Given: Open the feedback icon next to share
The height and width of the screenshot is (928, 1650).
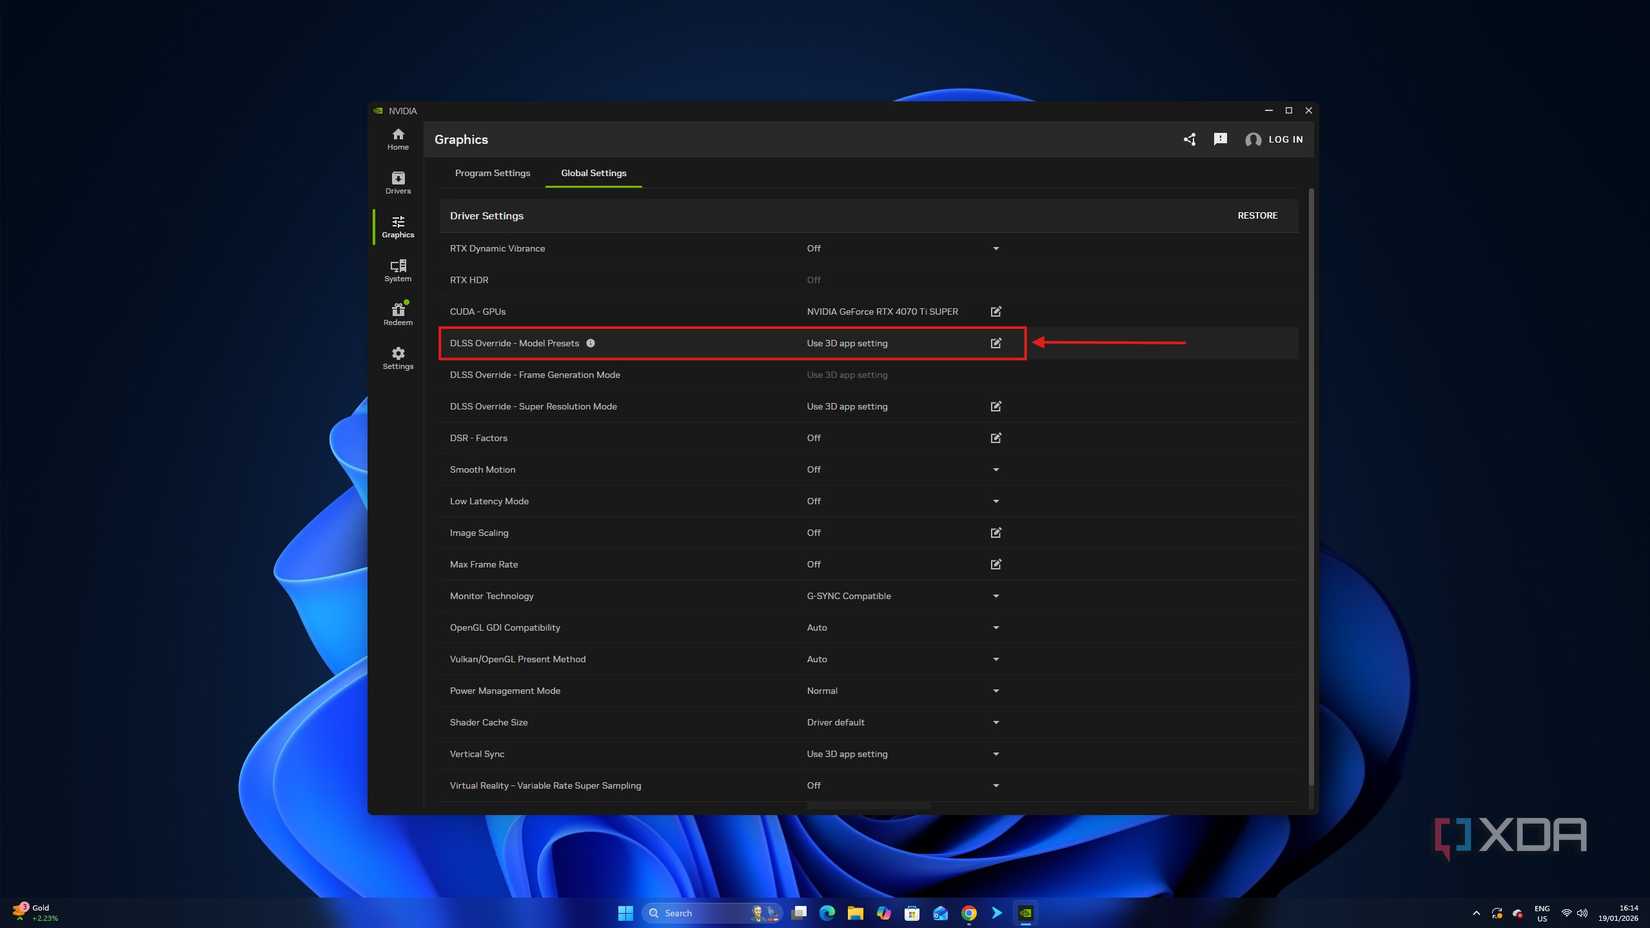Looking at the screenshot, I should 1220,139.
